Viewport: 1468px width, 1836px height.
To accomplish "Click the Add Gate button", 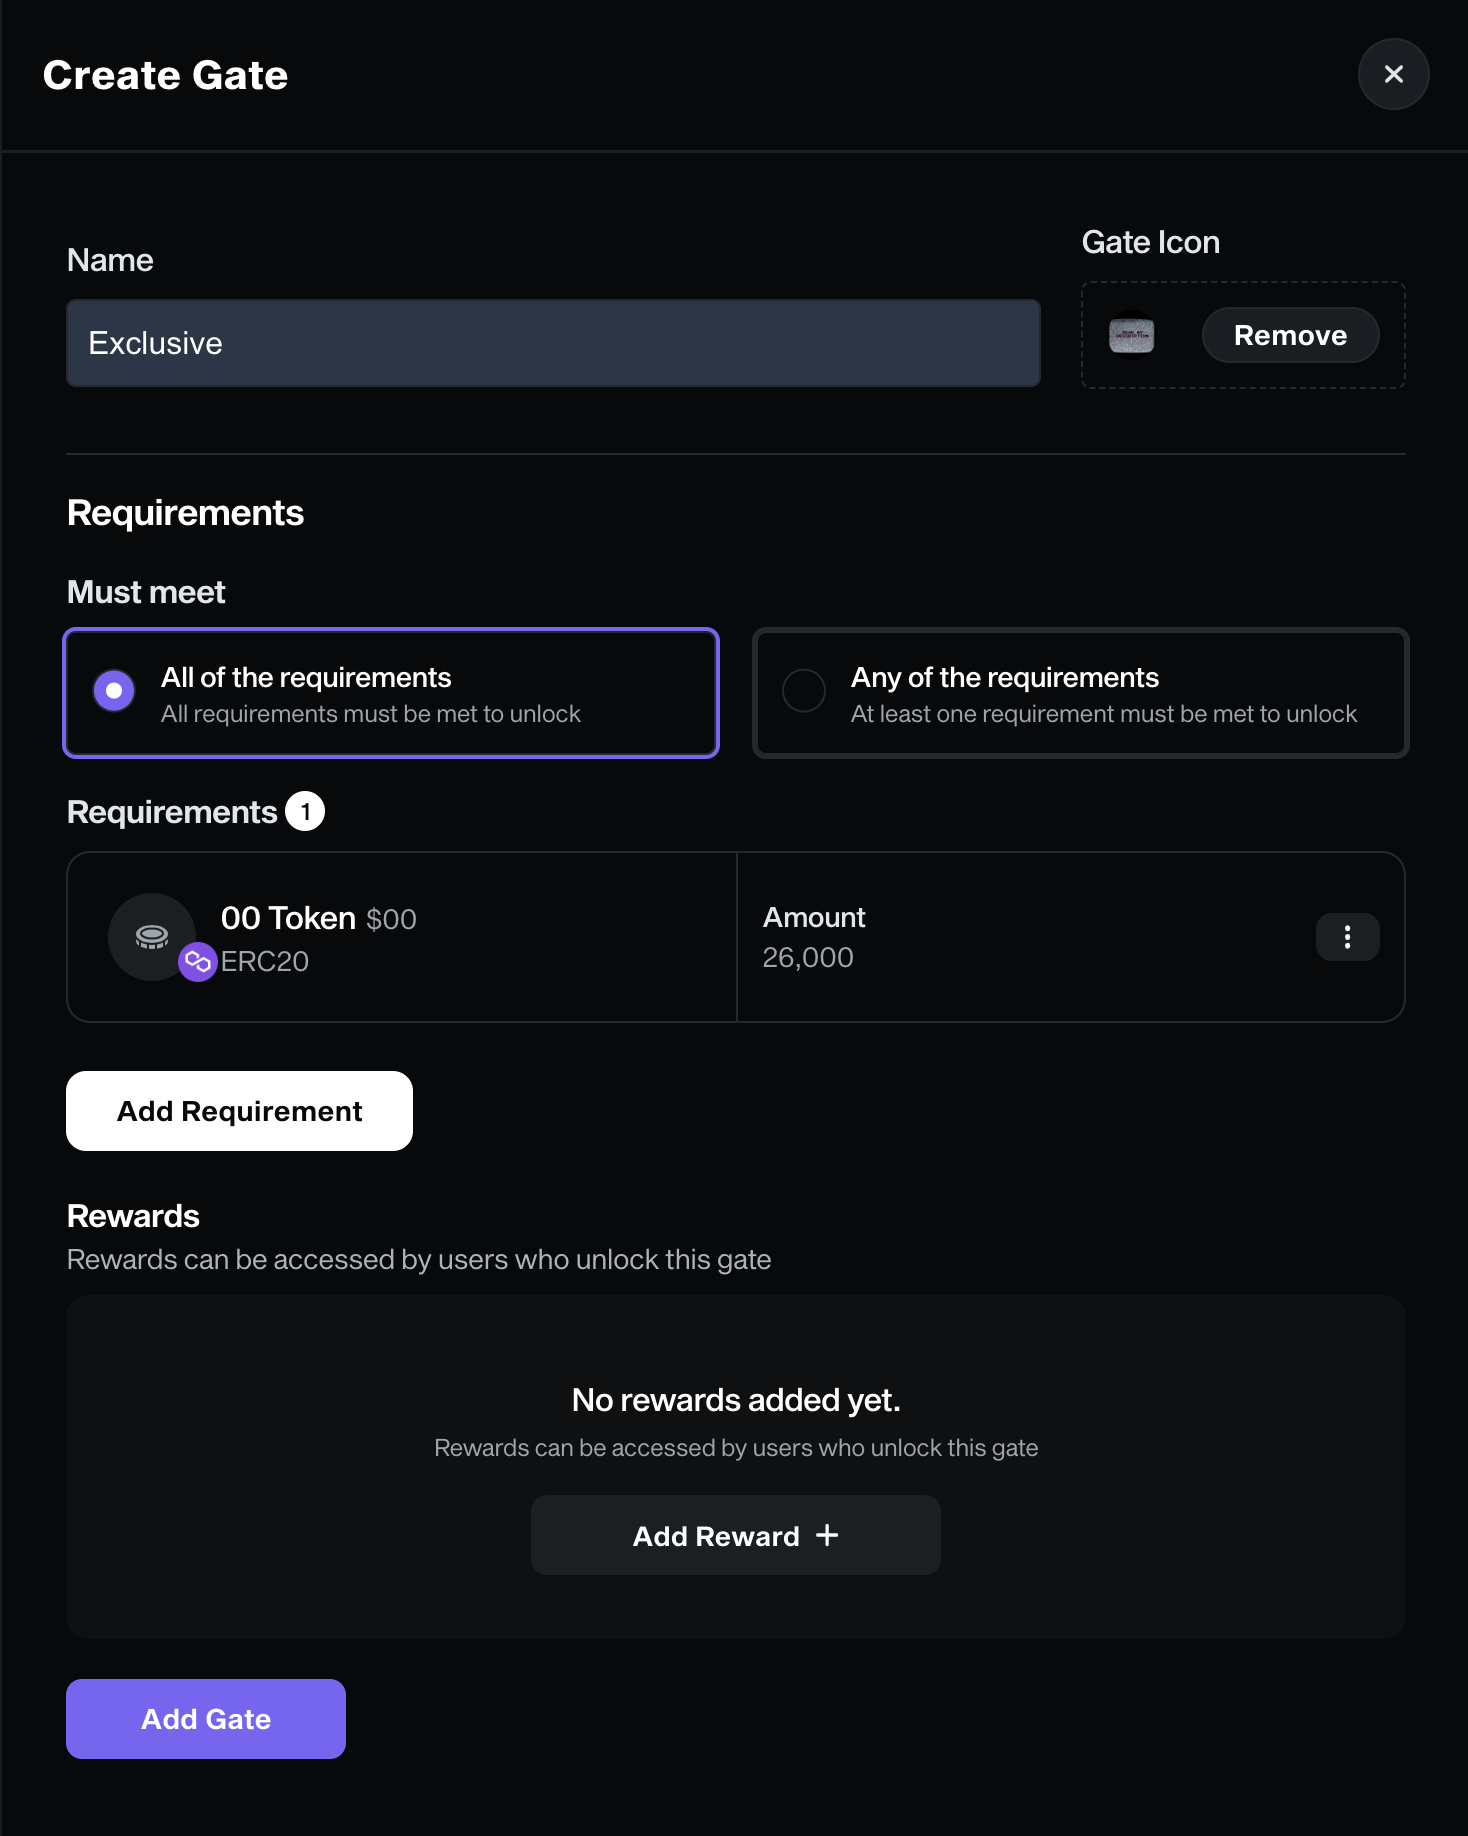I will coord(206,1719).
